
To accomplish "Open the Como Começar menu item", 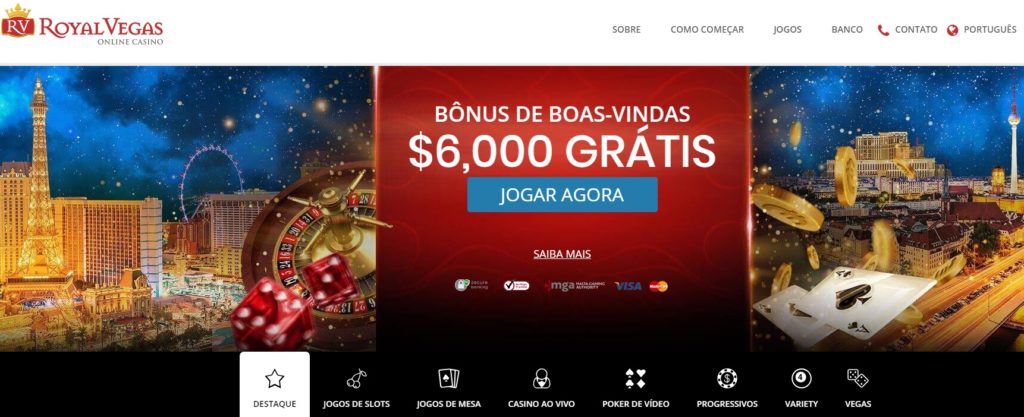I will point(707,29).
